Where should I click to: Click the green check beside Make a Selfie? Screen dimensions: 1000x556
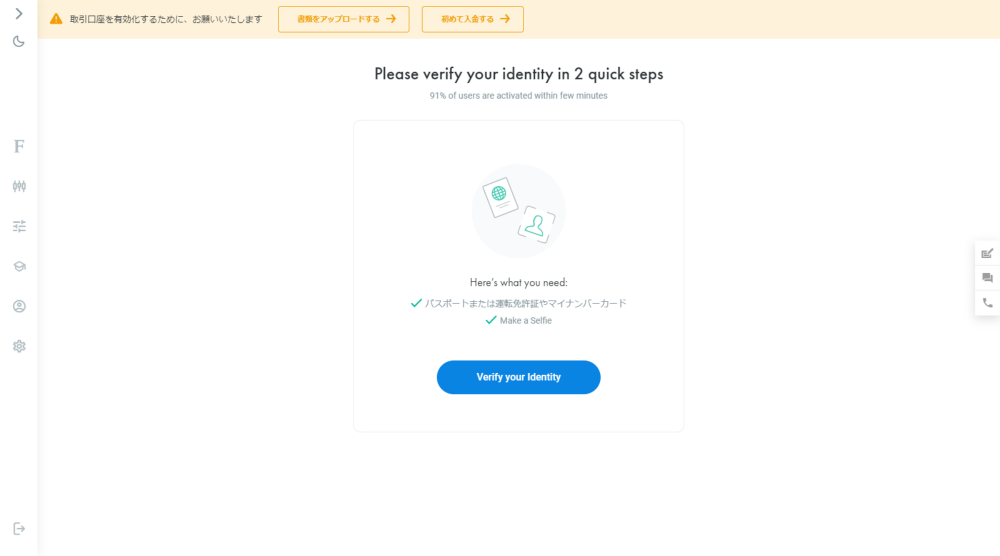490,320
